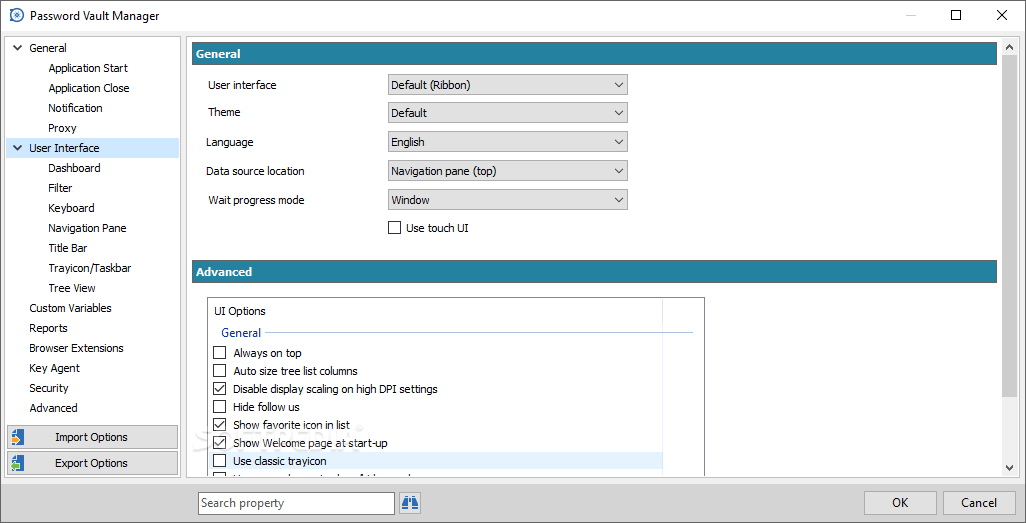Maximize the Password Vault Manager window
The image size is (1026, 523).
pyautogui.click(x=956, y=15)
